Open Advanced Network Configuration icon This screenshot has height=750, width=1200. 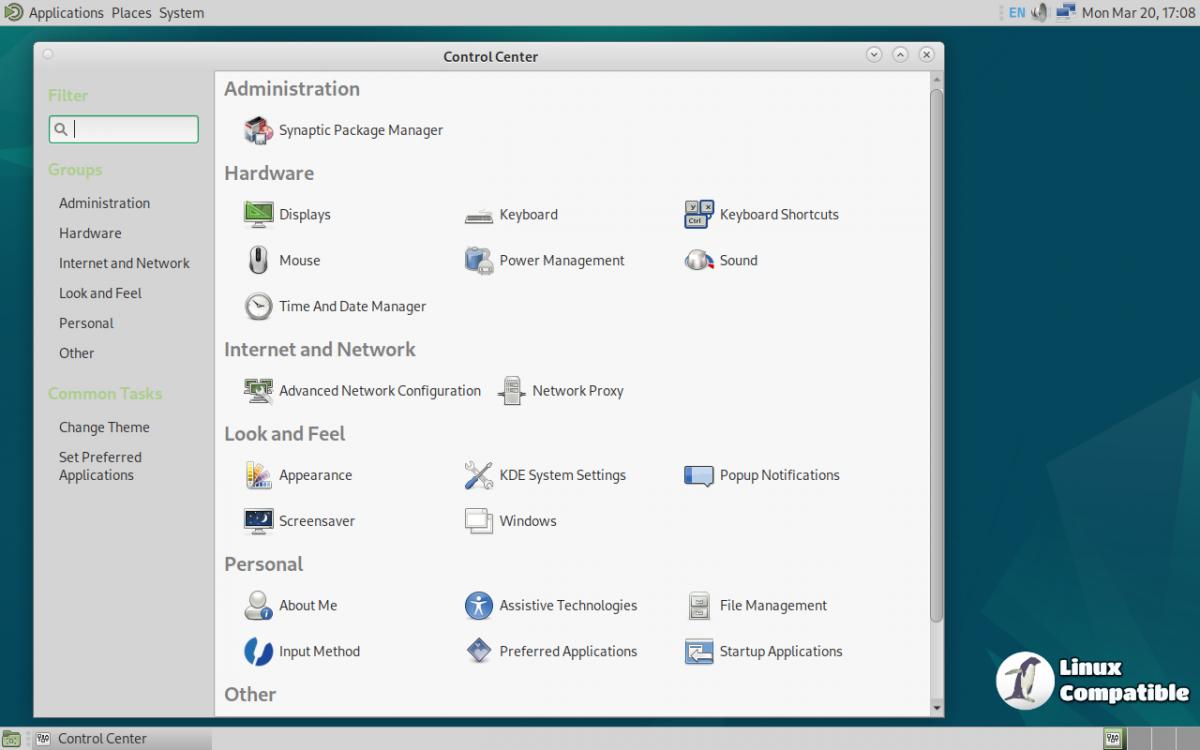point(259,391)
